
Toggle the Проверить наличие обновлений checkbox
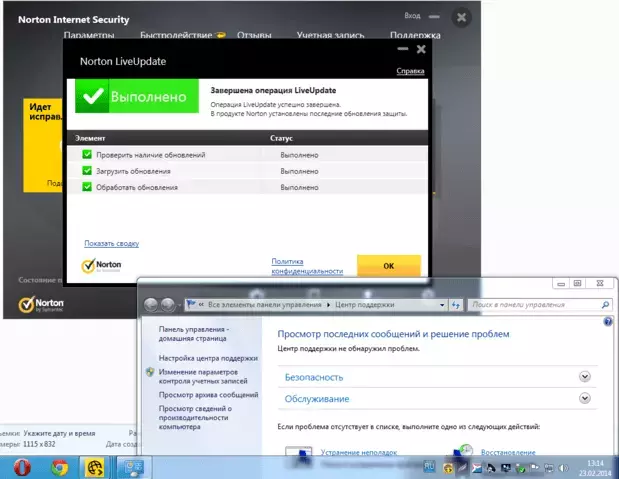tap(87, 154)
